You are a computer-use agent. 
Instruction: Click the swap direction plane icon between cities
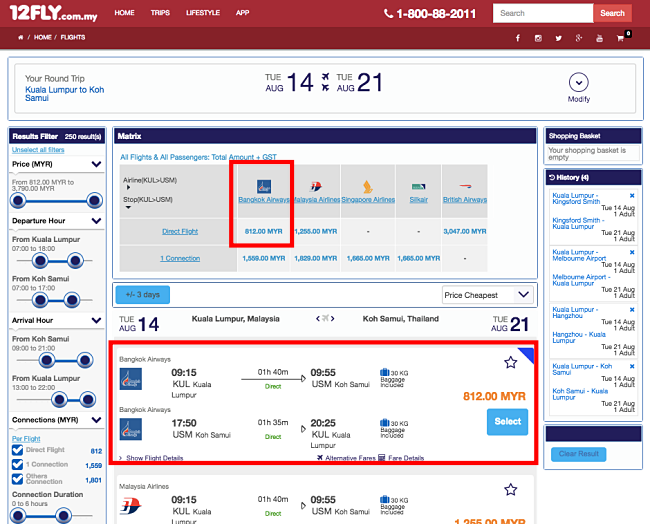point(325,318)
